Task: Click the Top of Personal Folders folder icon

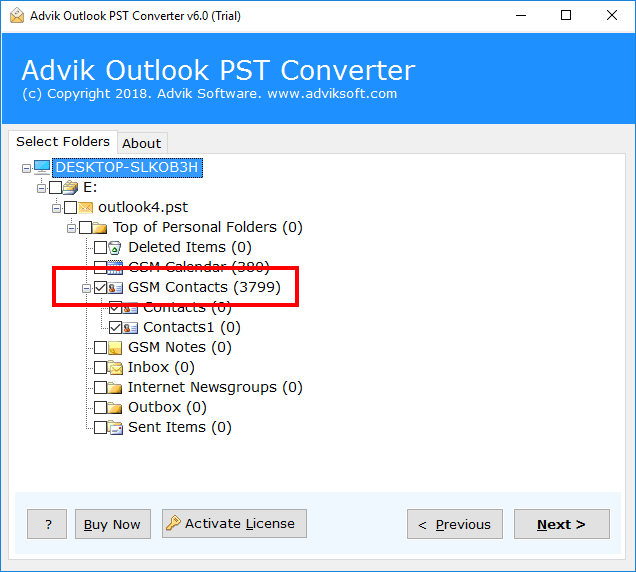Action: pyautogui.click(x=100, y=227)
